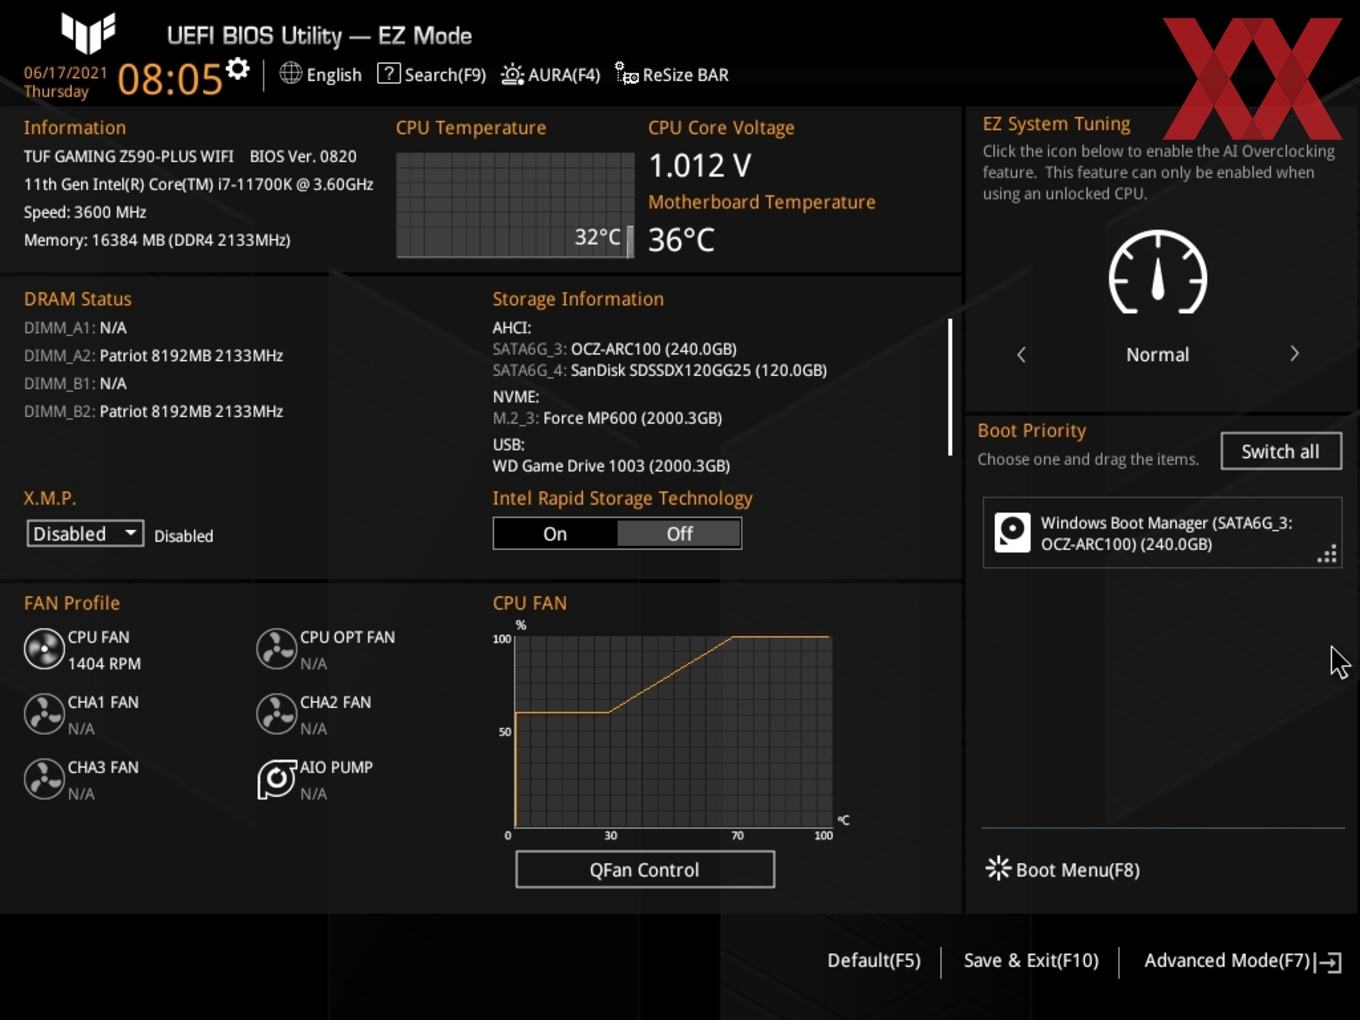This screenshot has width=1360, height=1020.
Task: Open the language globe icon
Action: click(290, 73)
